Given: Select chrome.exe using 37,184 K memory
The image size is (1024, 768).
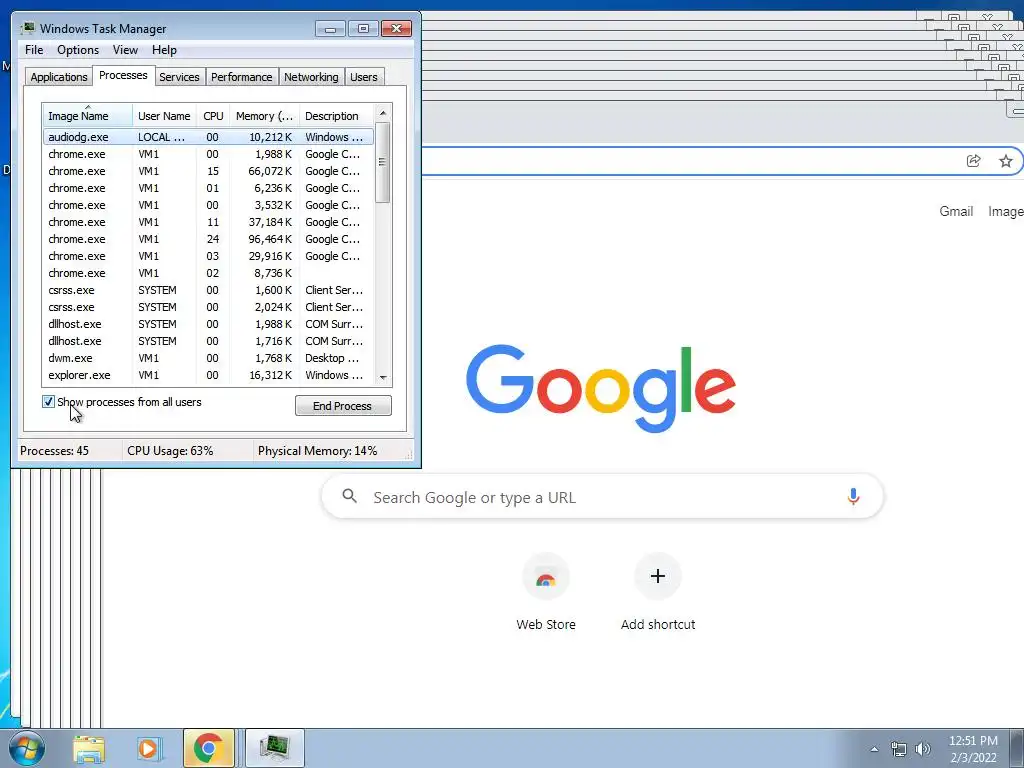Looking at the screenshot, I should tap(208, 222).
